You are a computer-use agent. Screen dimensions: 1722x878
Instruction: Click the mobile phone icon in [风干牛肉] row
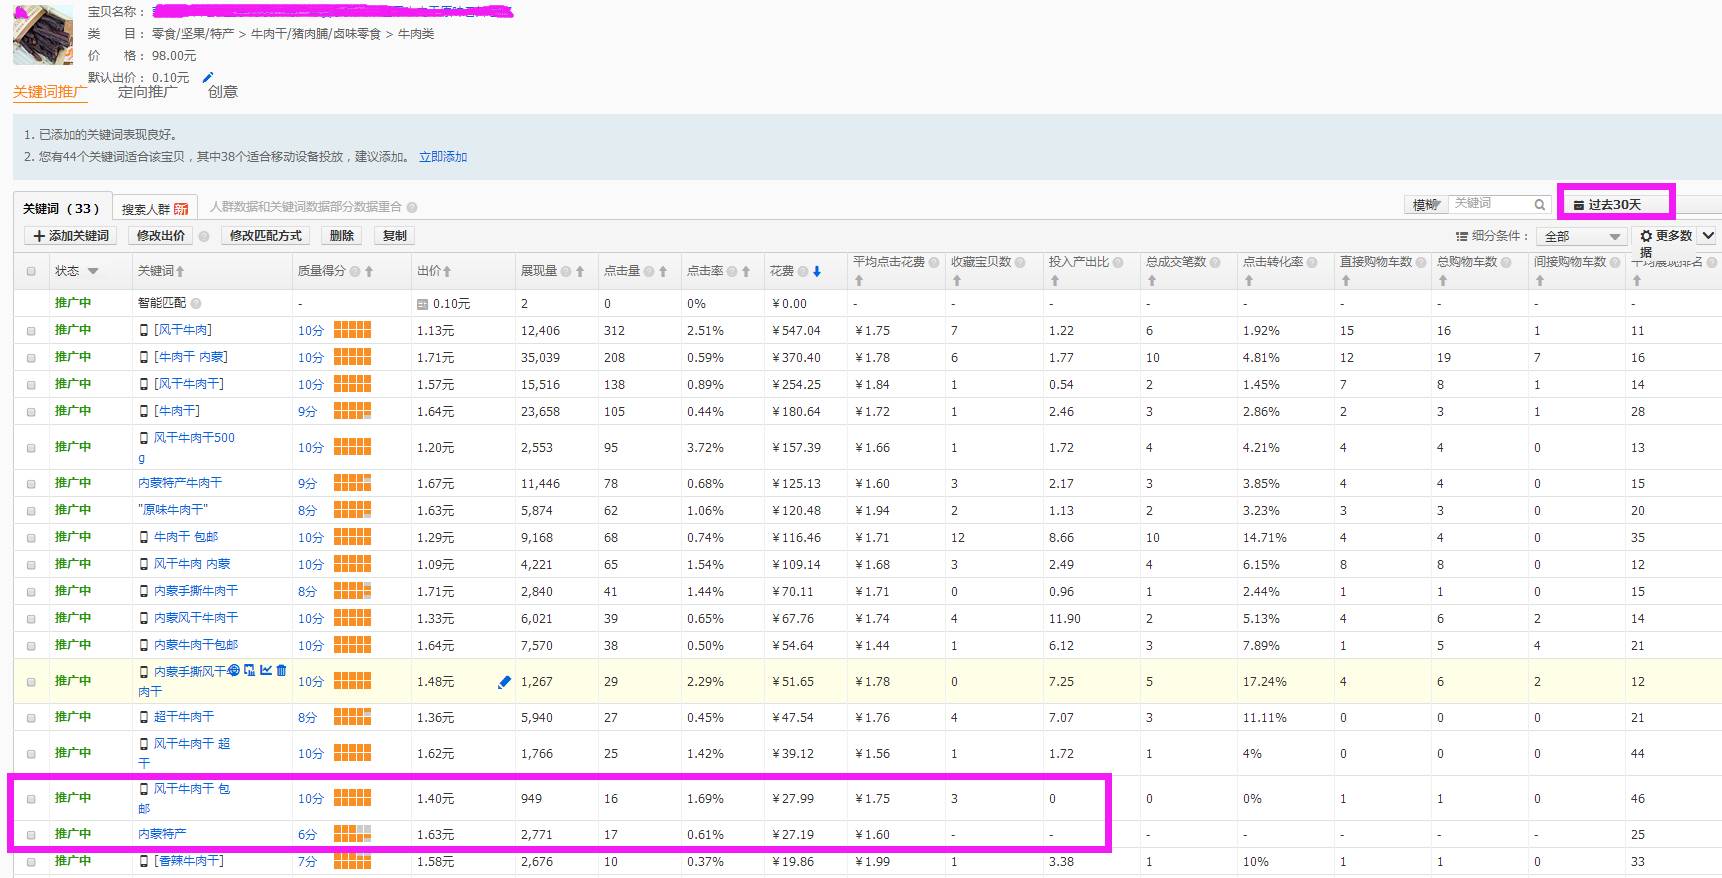[x=144, y=330]
